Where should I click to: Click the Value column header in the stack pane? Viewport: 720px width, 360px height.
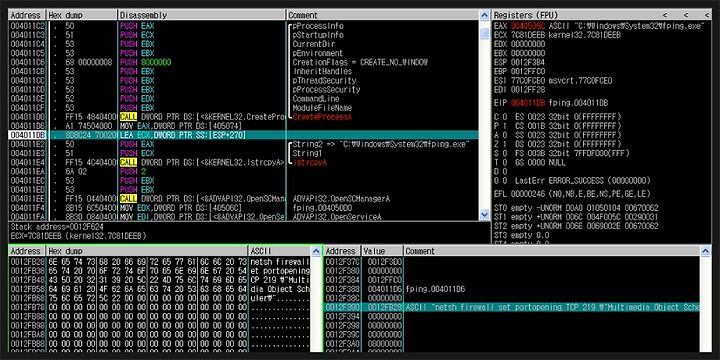[x=382, y=251]
